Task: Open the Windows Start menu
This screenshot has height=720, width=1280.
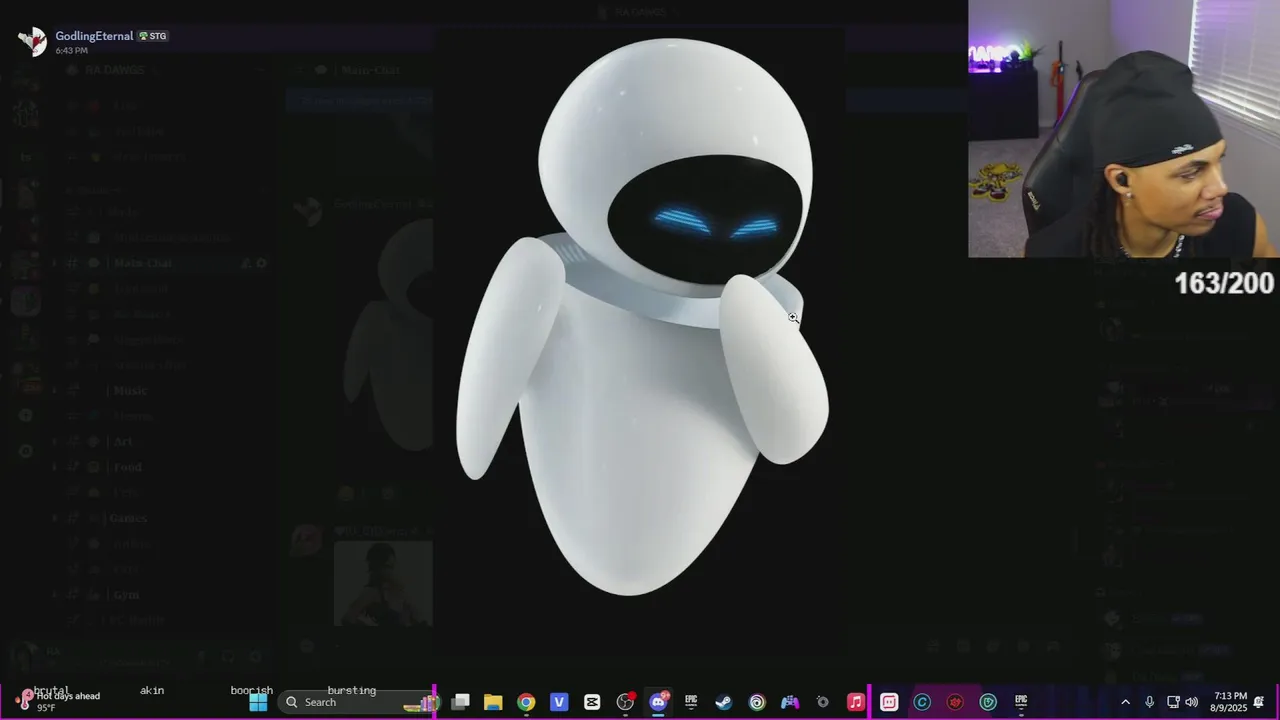Action: pos(258,702)
